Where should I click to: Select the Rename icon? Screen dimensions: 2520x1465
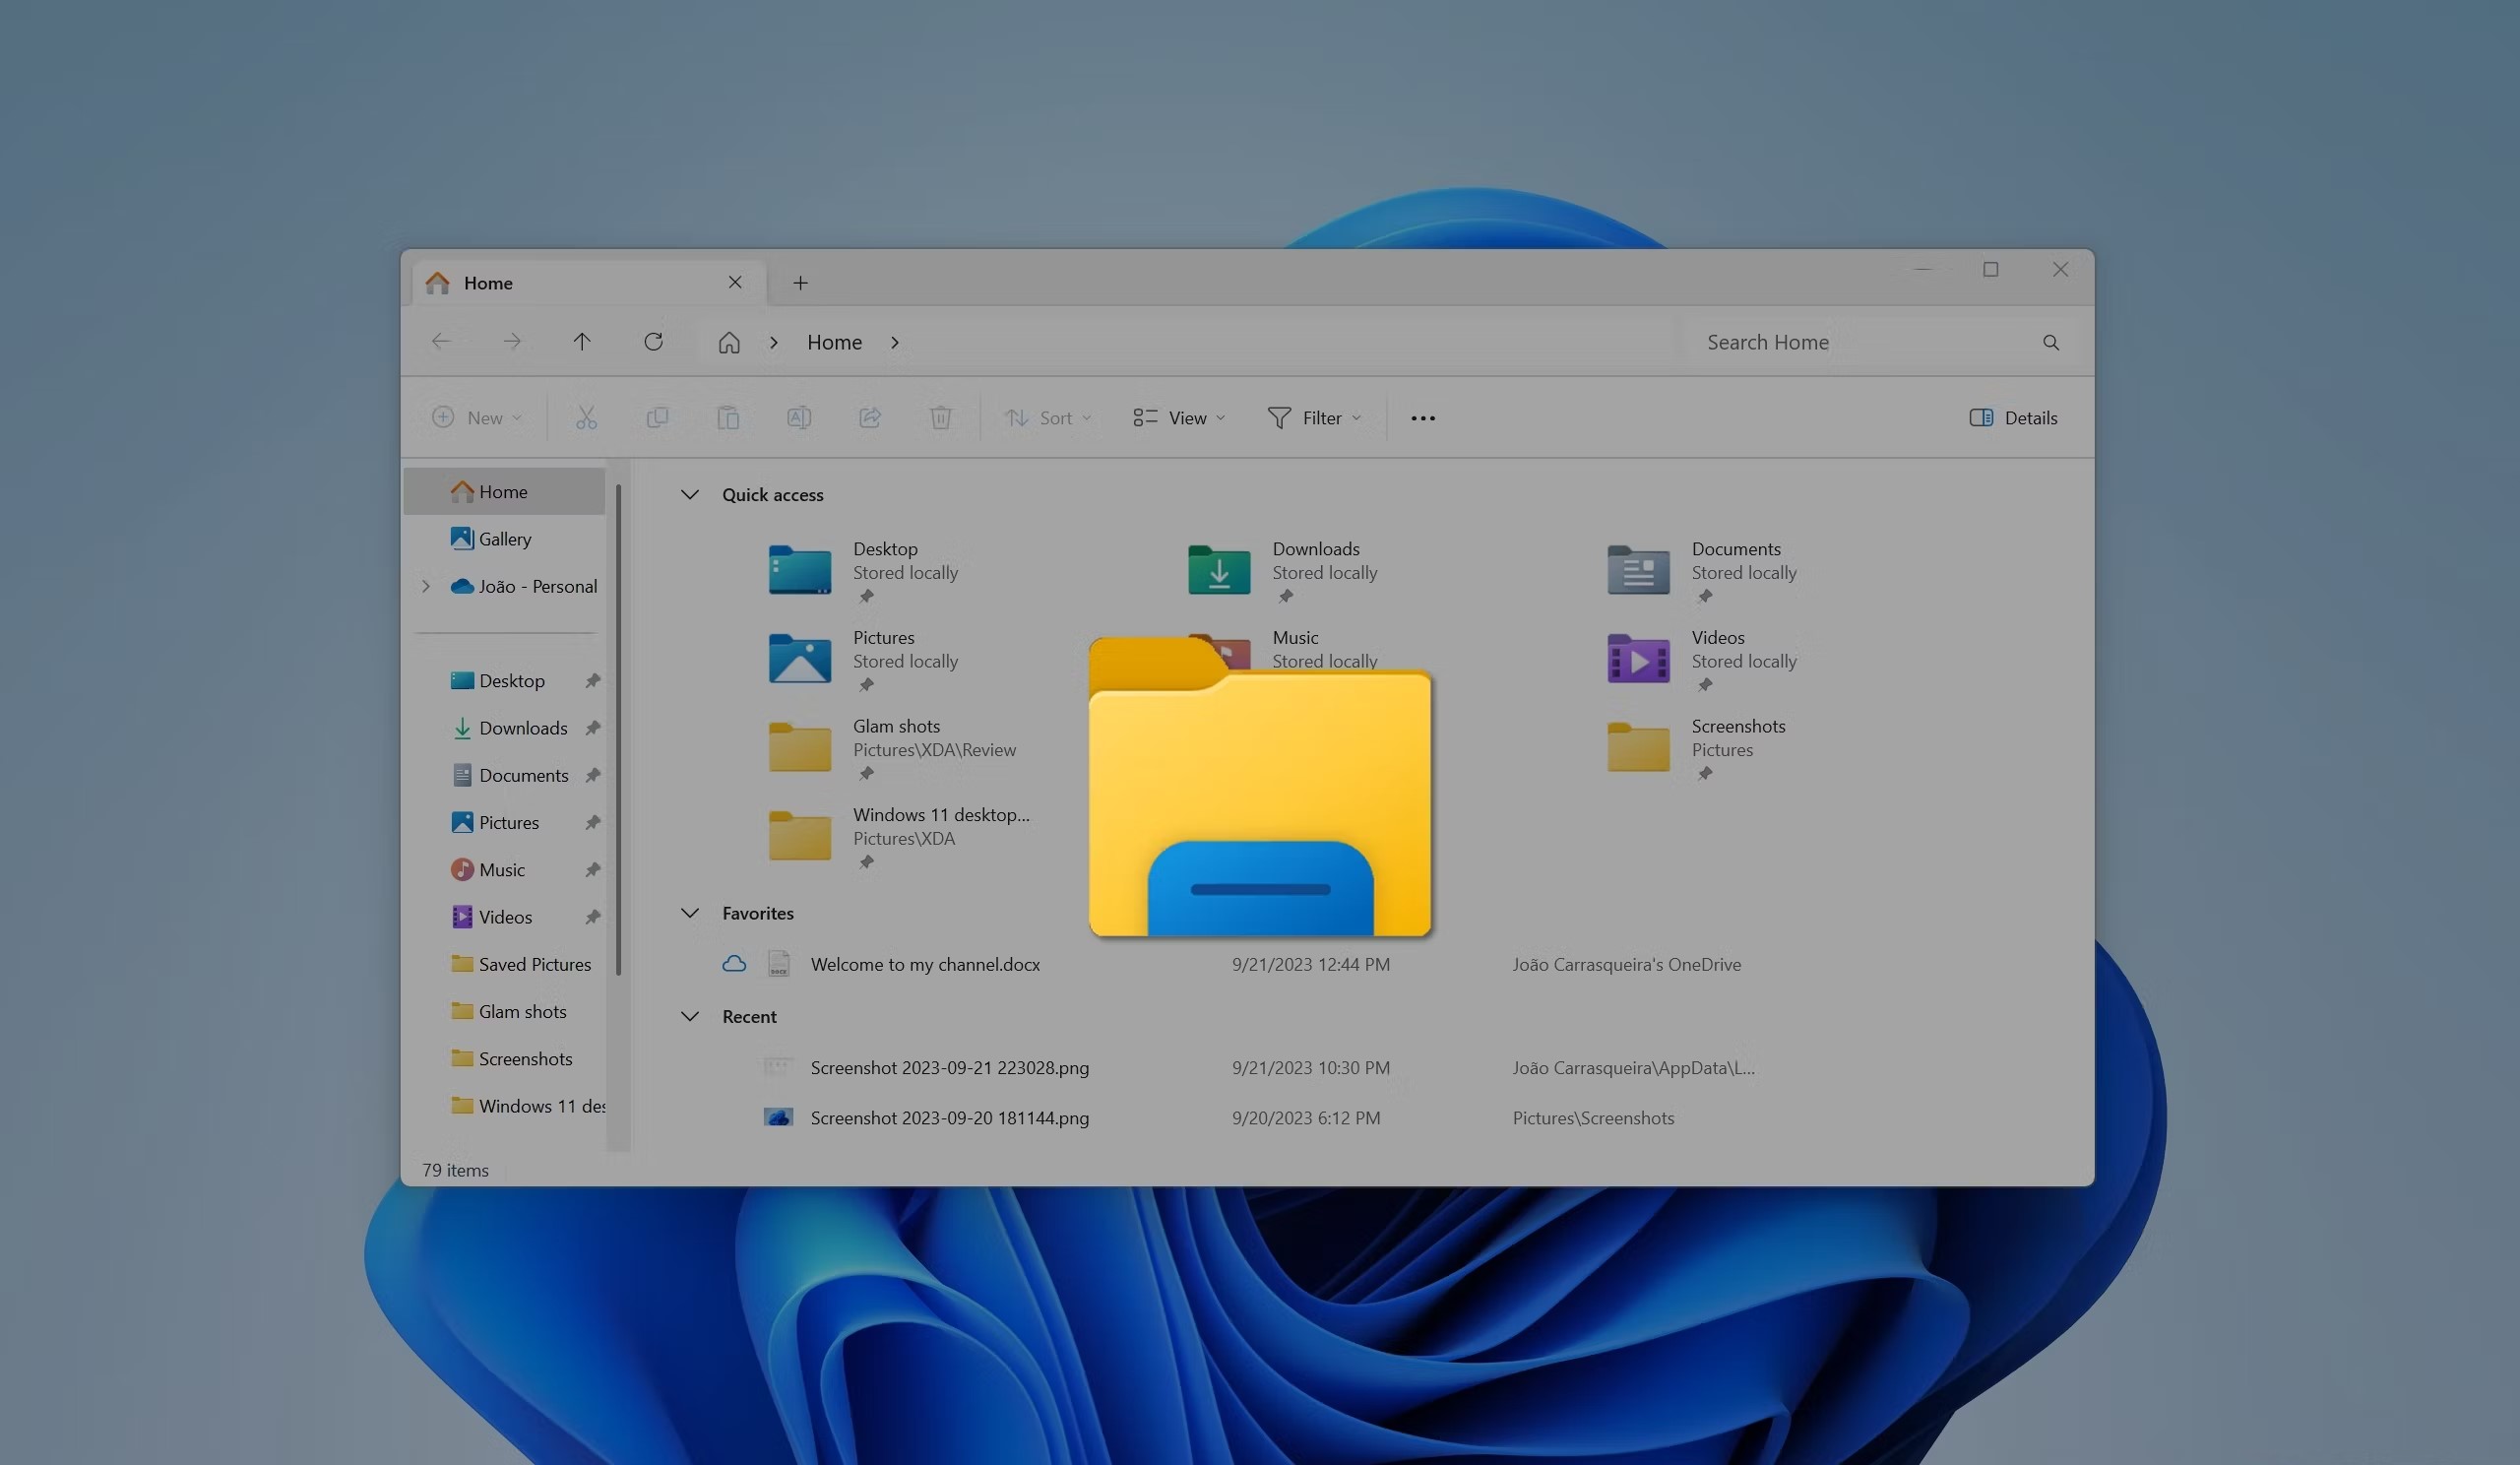point(799,417)
